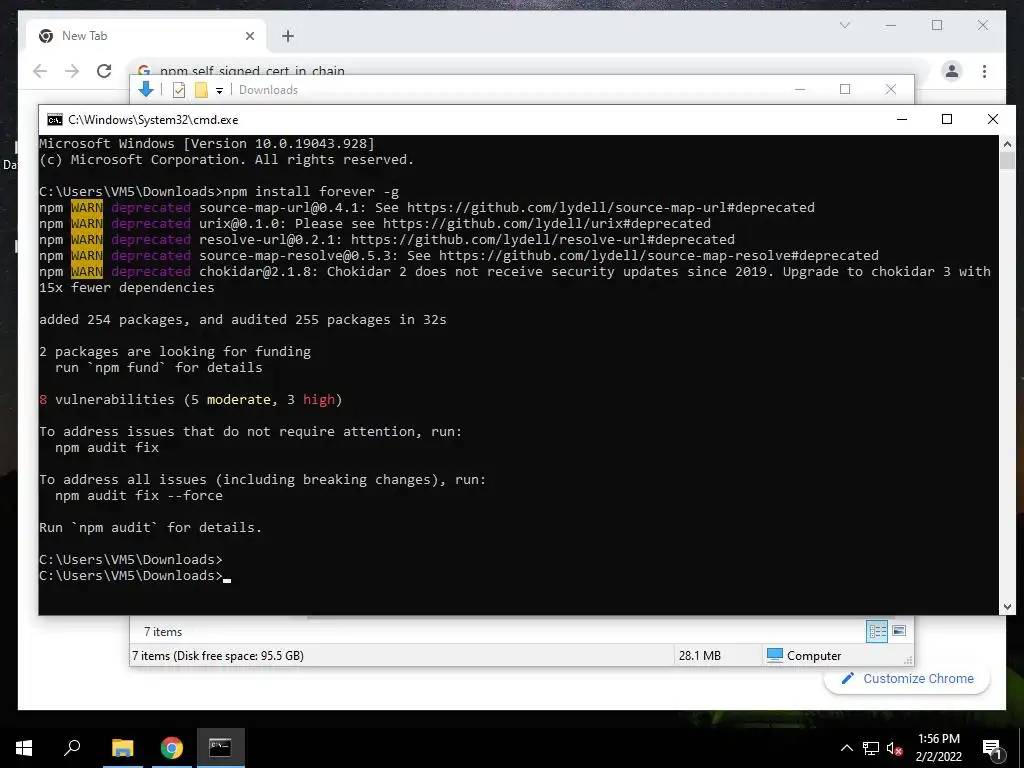
Task: Switch Downloads window to details view
Action: [x=877, y=631]
